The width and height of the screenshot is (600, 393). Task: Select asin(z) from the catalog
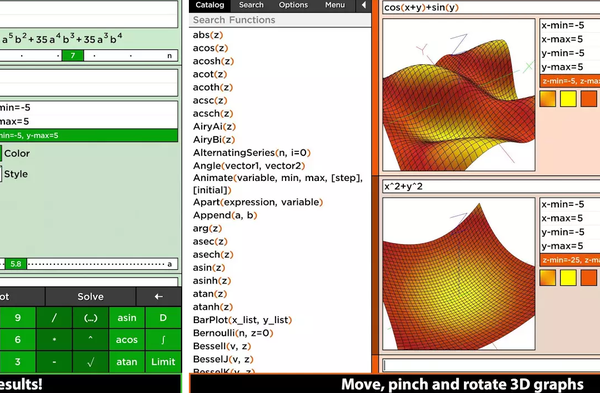point(209,267)
